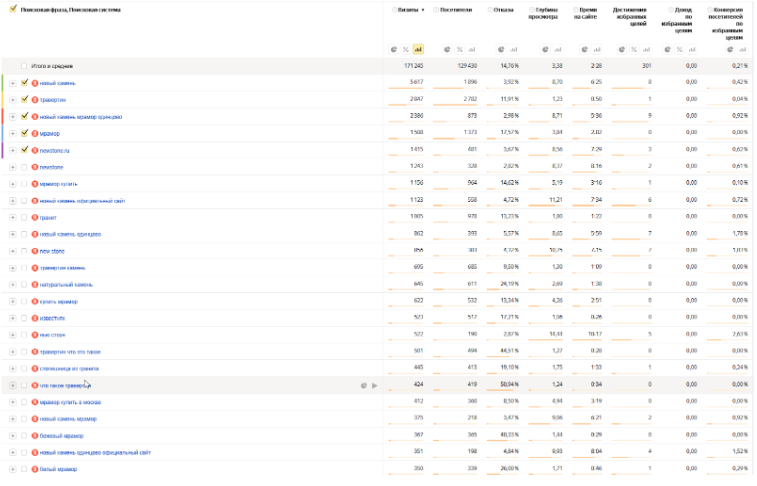Screen dimensions: 757x486
Task: Show bar chart for Время на сайте
Action: 597,49
